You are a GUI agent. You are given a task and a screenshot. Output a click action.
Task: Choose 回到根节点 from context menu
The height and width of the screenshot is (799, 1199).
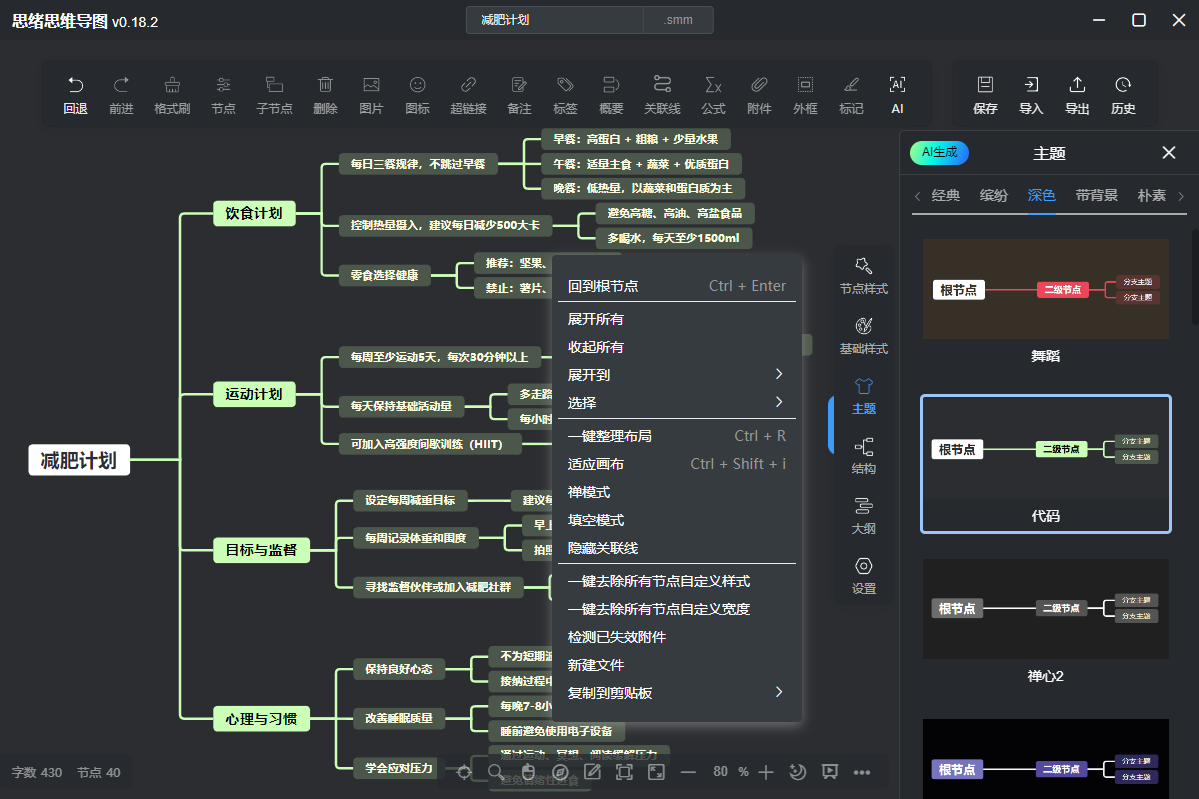[x=677, y=286]
